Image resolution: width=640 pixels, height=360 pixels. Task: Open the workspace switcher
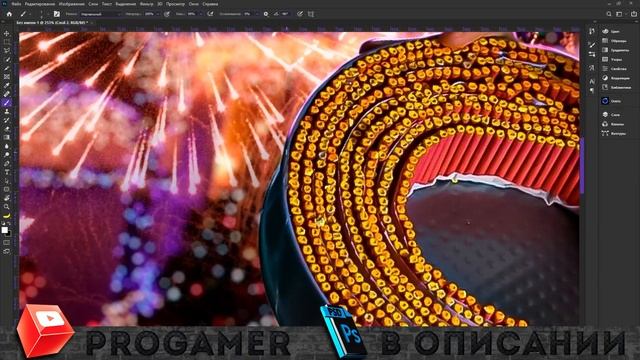tap(620, 14)
